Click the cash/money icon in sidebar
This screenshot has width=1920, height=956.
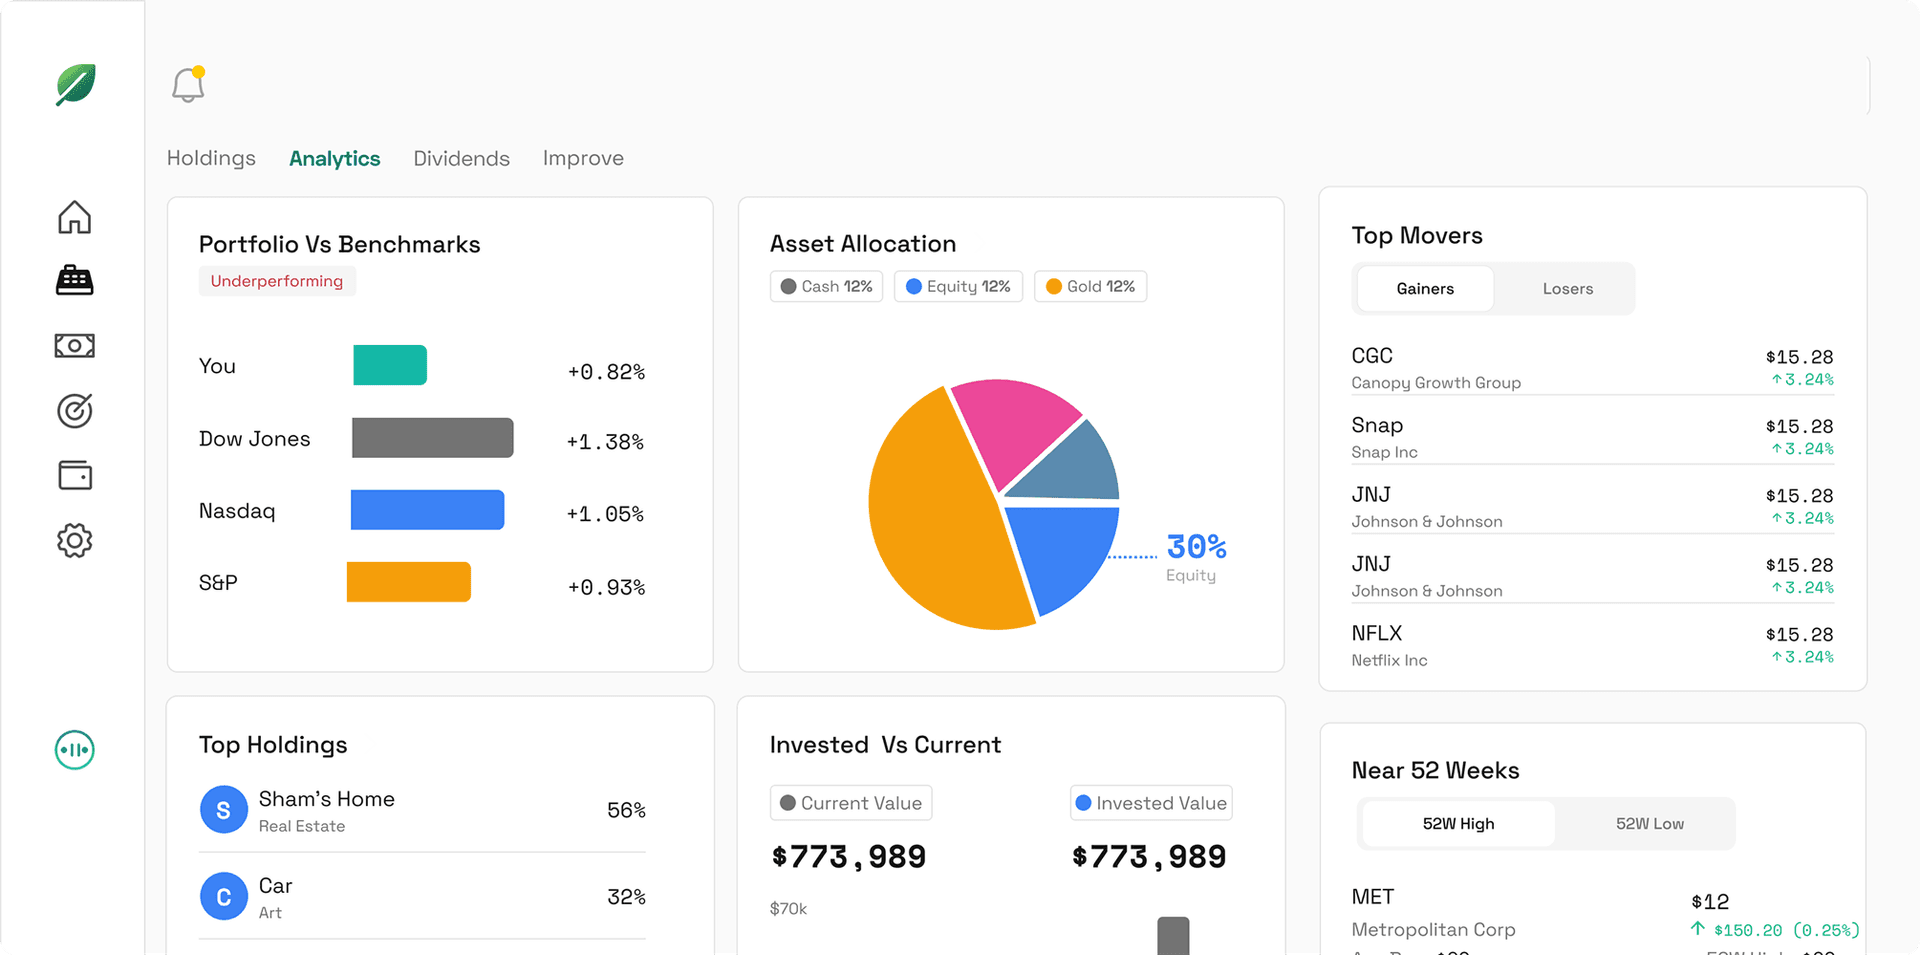(x=74, y=345)
